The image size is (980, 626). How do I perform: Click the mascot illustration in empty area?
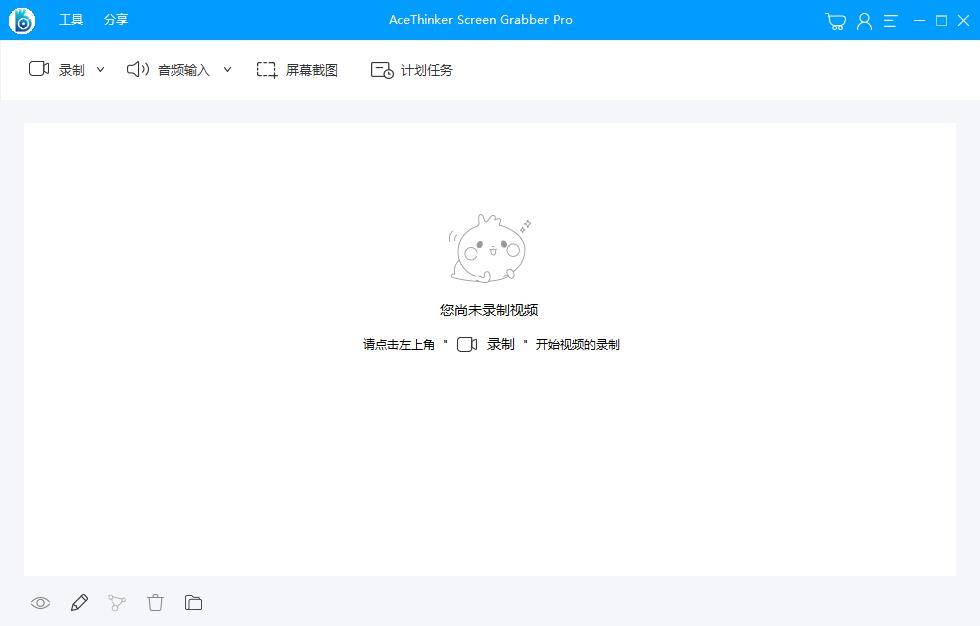tap(489, 248)
